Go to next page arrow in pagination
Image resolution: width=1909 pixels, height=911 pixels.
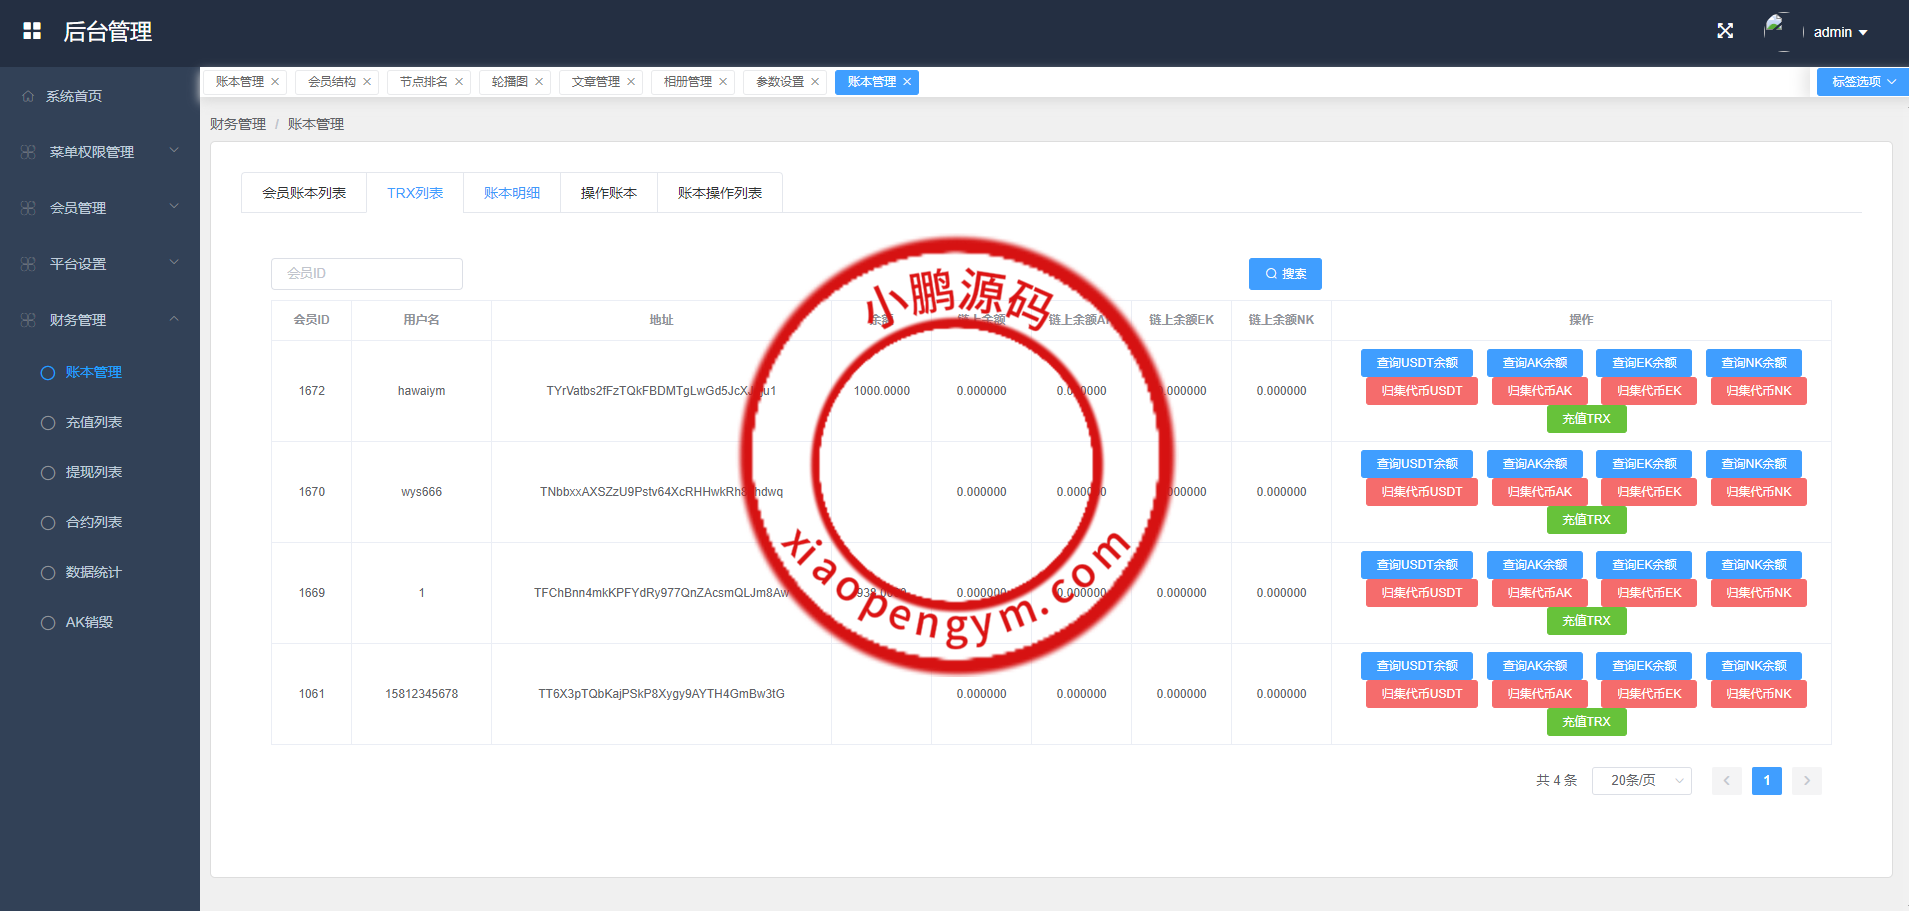(1806, 780)
